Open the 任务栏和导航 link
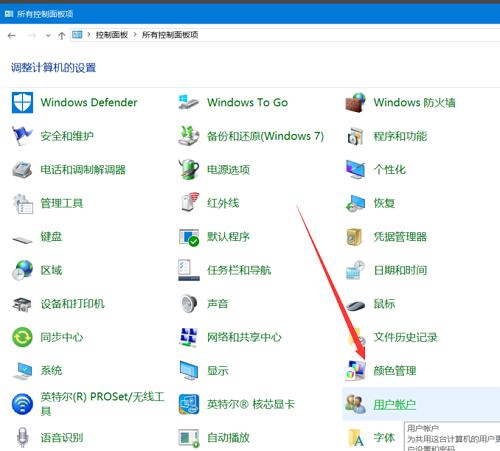 point(239,270)
